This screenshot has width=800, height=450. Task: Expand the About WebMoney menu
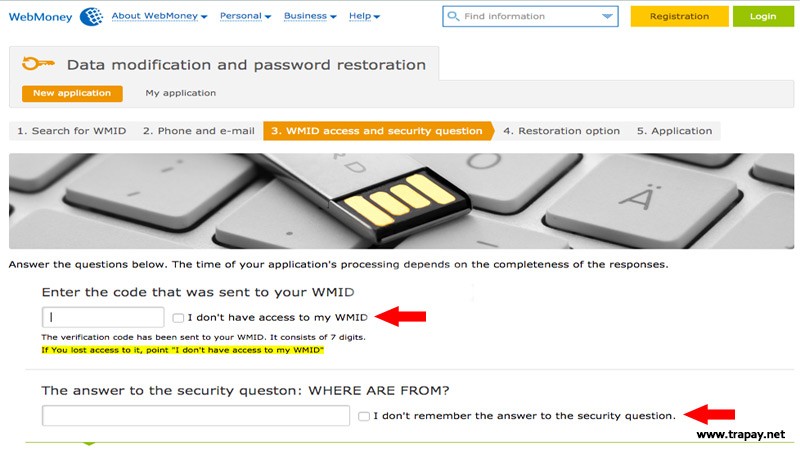tap(159, 16)
